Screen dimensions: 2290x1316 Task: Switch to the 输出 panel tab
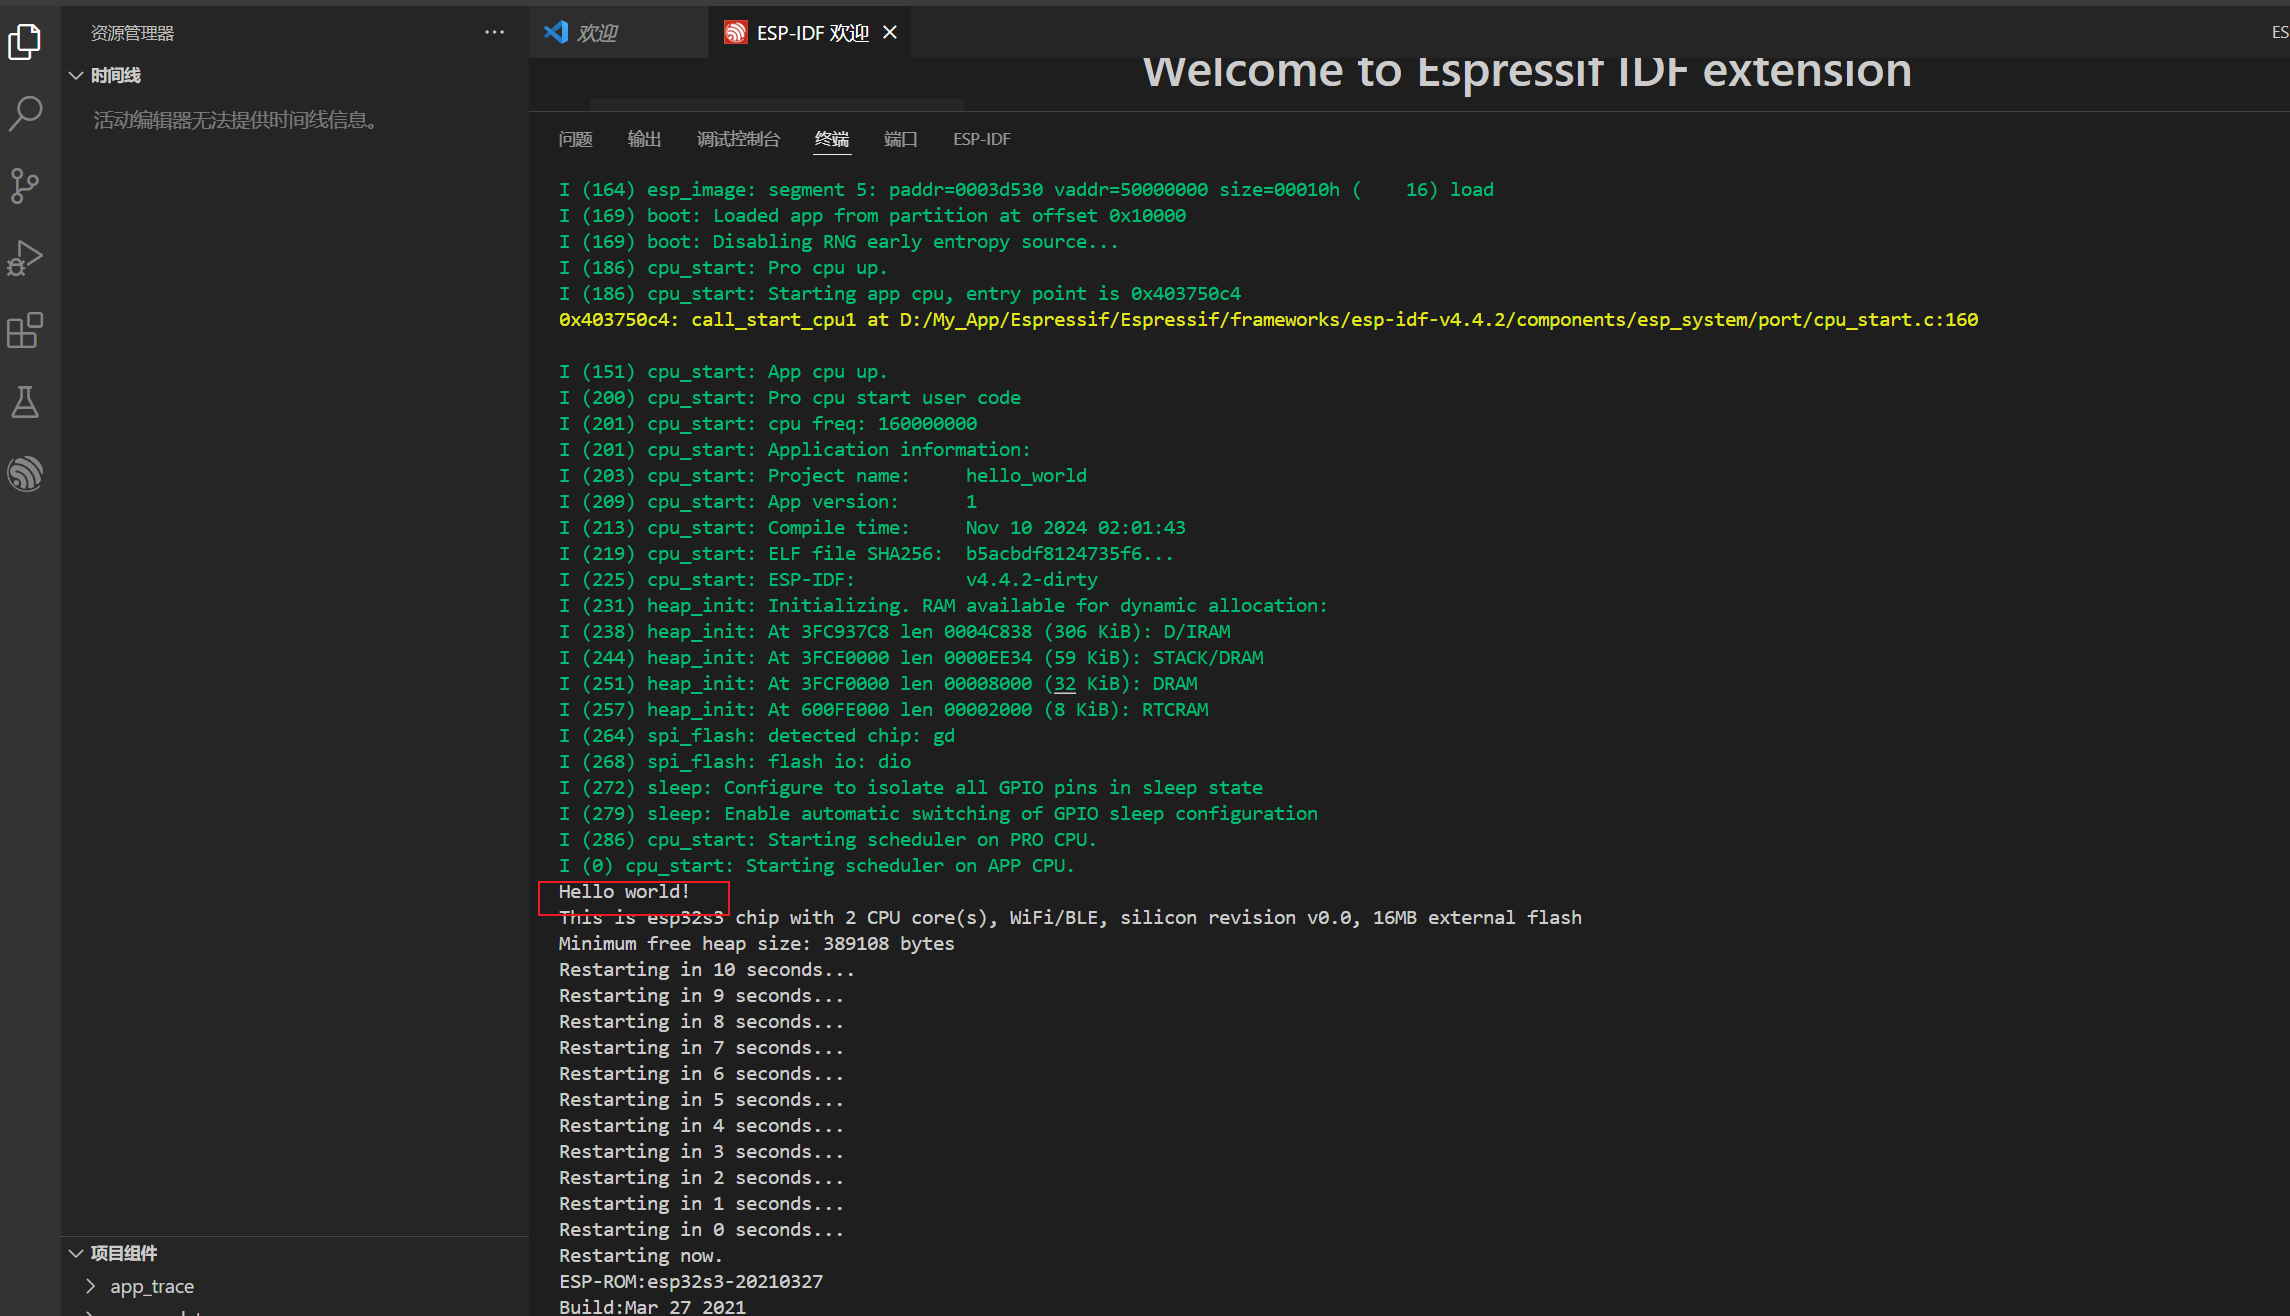(x=644, y=139)
